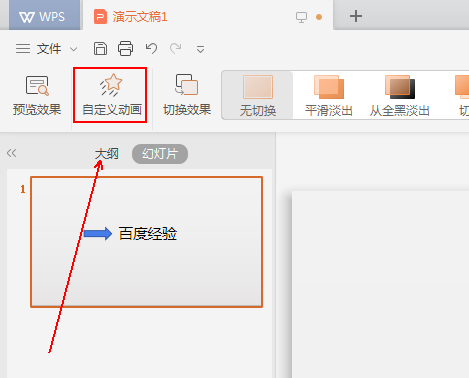Expand the quick access toolbar customize arrow
469x378 pixels.
tap(200, 50)
